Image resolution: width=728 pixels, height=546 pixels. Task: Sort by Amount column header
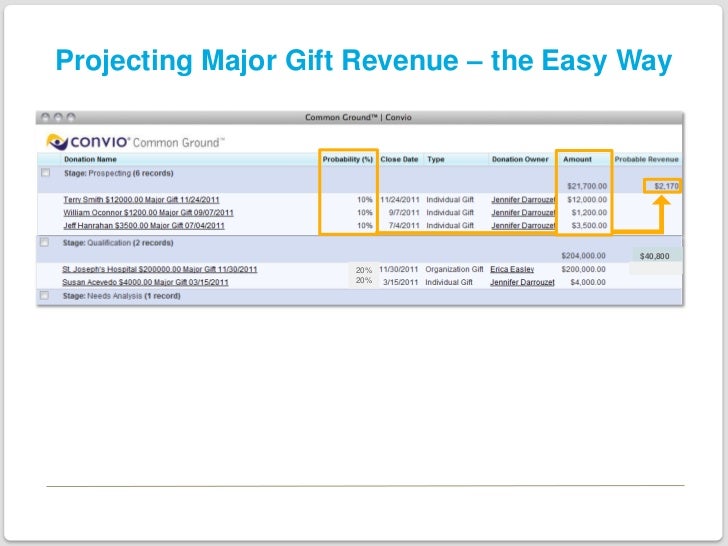pos(577,159)
